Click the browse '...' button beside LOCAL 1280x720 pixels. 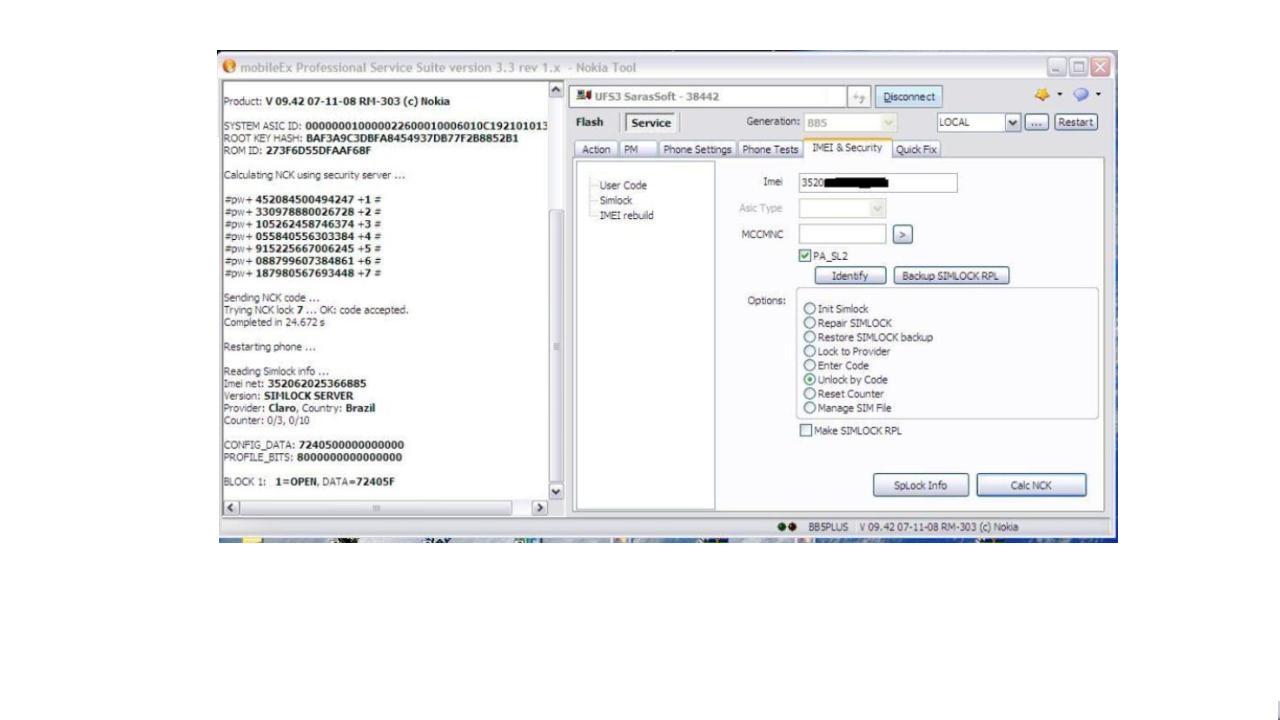click(1039, 122)
